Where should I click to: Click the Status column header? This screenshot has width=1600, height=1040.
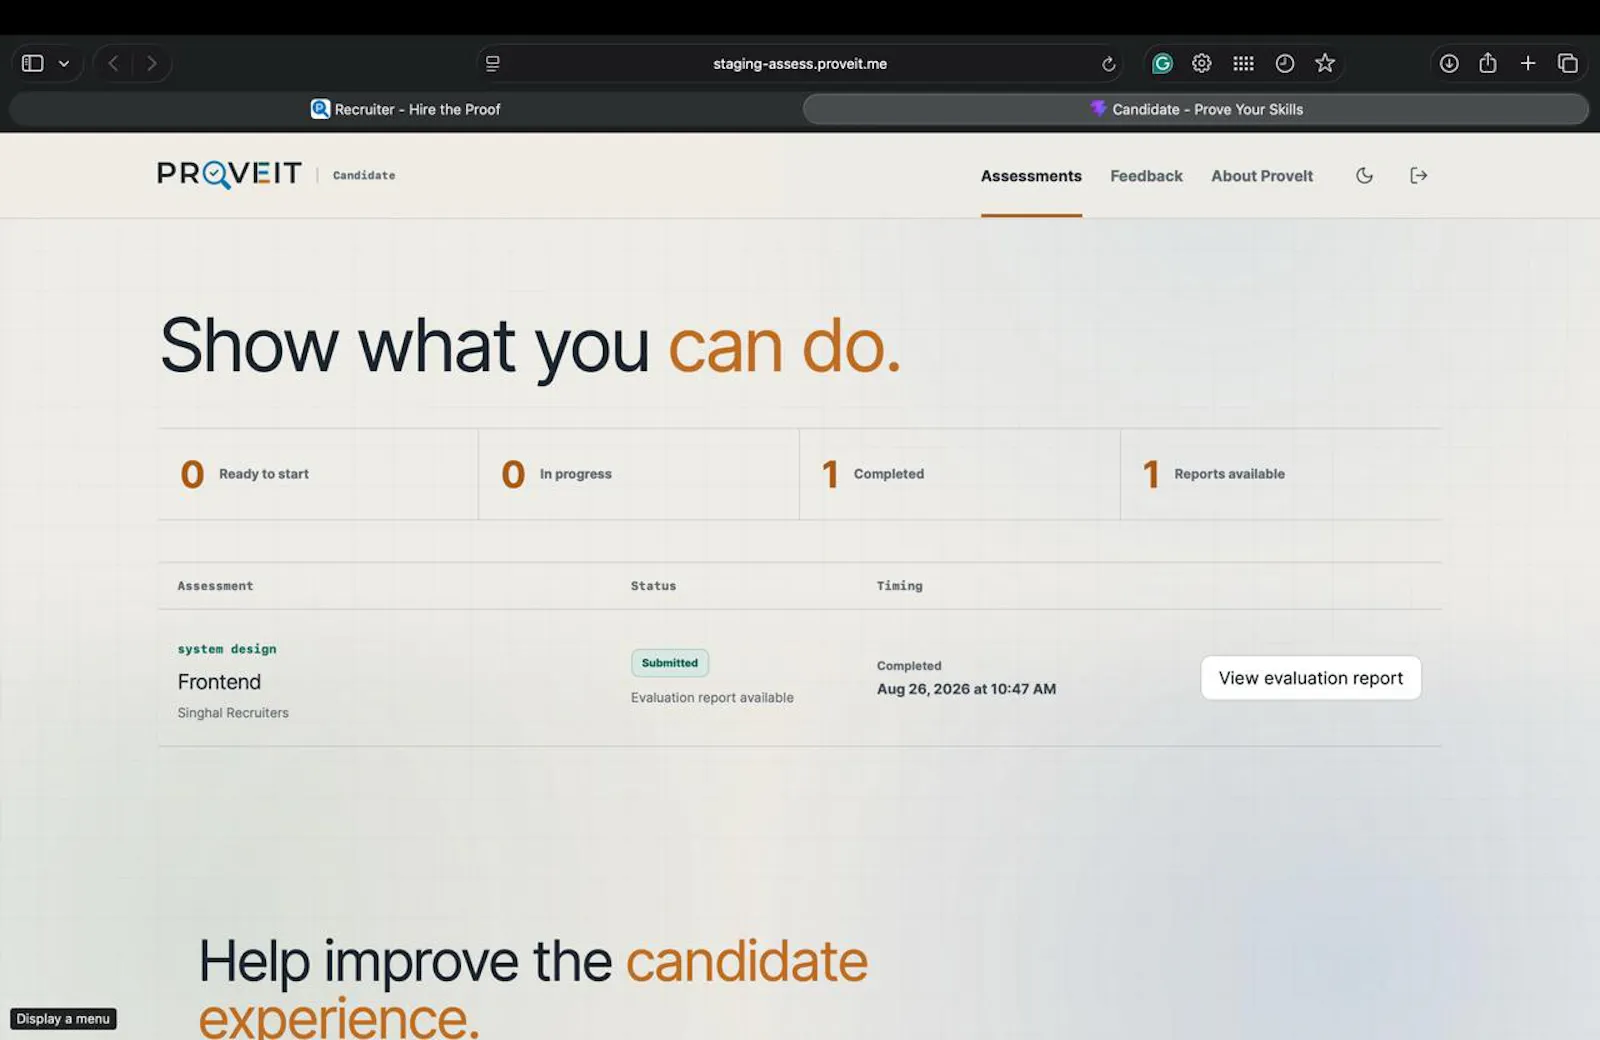point(653,586)
